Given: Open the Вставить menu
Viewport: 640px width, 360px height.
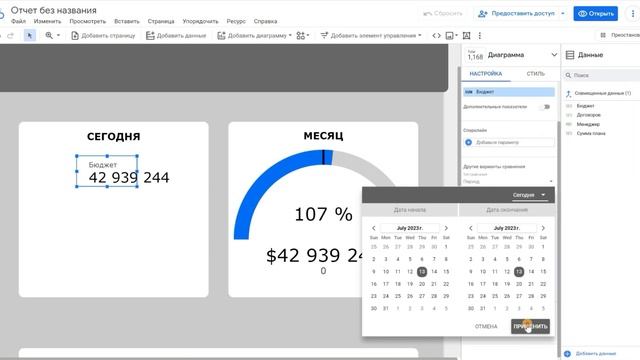Looking at the screenshot, I should 127,21.
